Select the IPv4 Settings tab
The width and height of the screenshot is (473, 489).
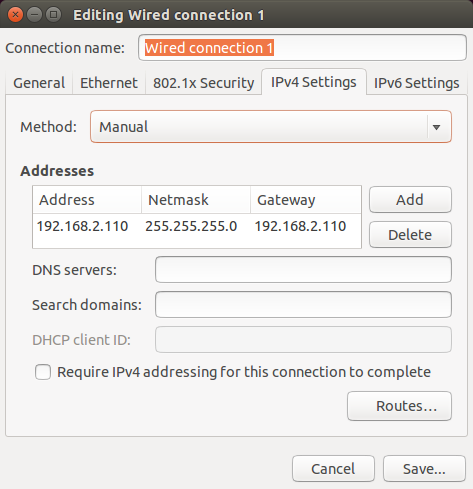tap(314, 82)
